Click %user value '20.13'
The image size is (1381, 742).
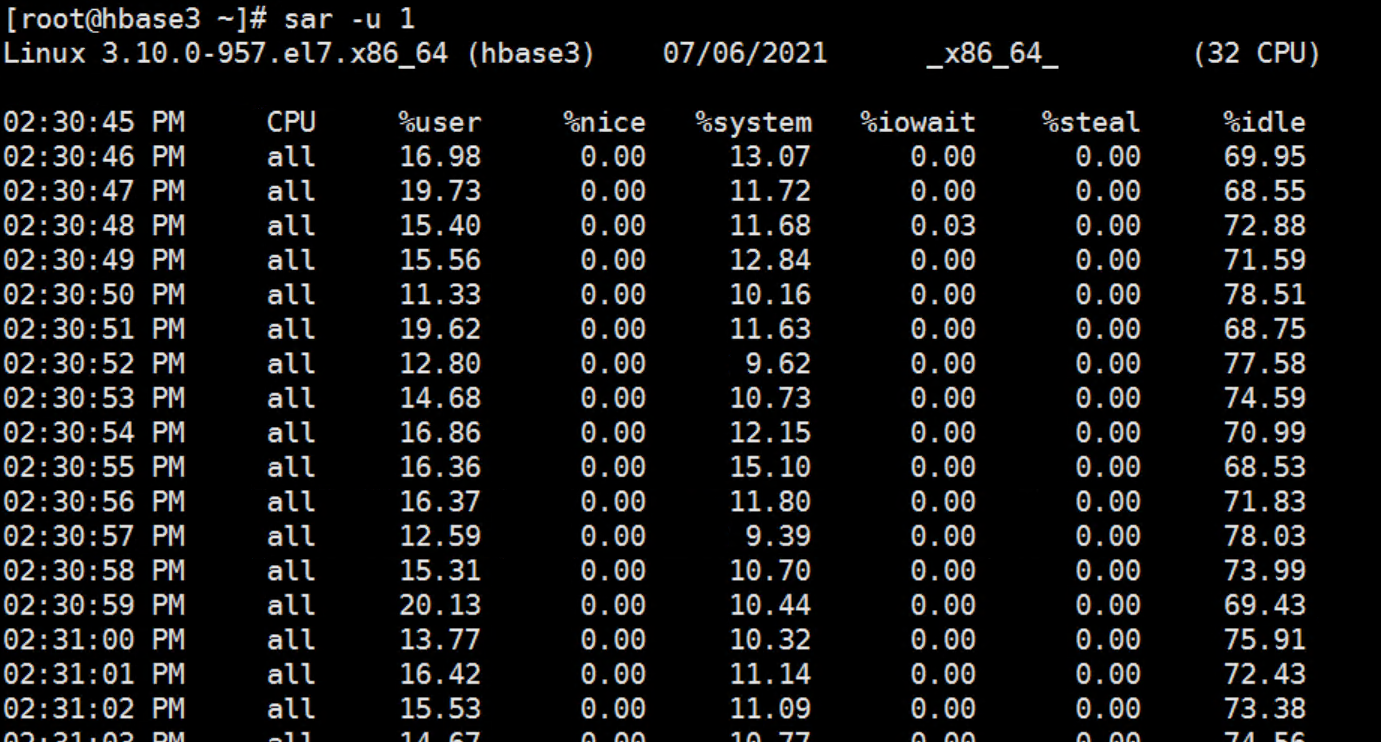pos(440,605)
